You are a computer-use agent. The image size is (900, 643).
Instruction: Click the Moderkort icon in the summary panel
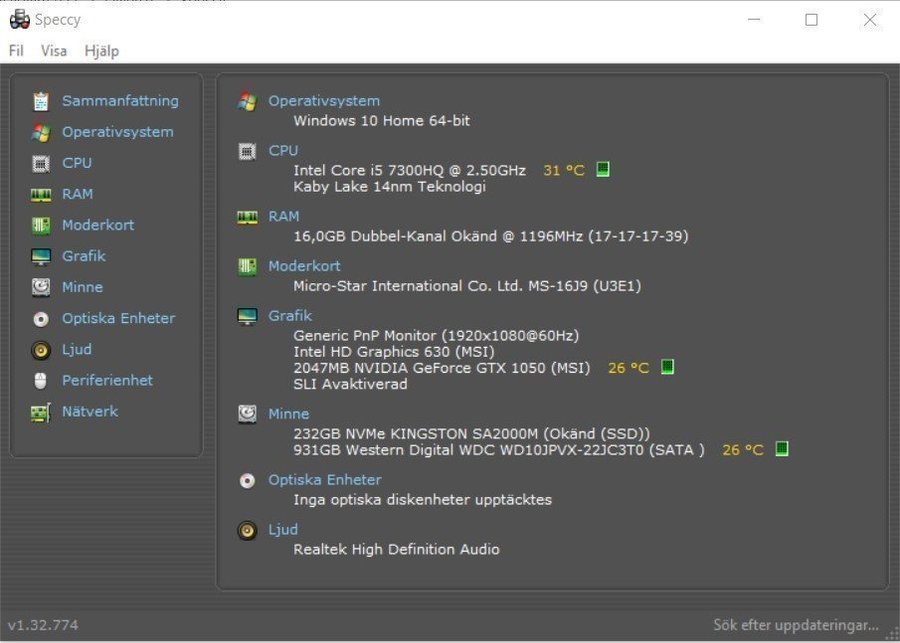247,266
